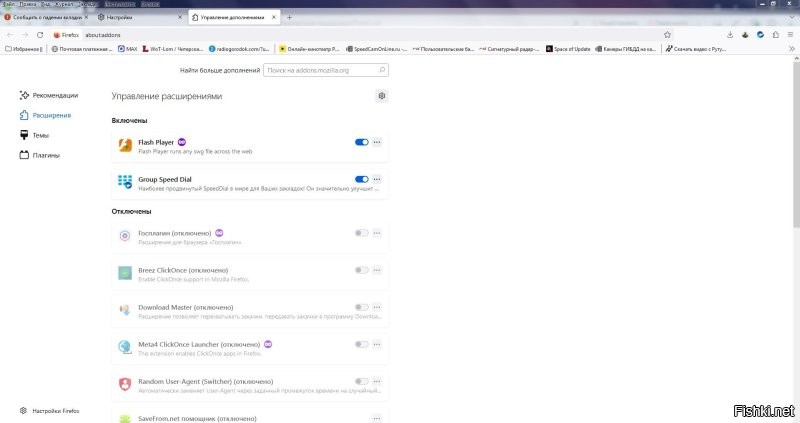This screenshot has height=423, width=800.
Task: Open the Flash Player extension details
Action: tap(249, 146)
